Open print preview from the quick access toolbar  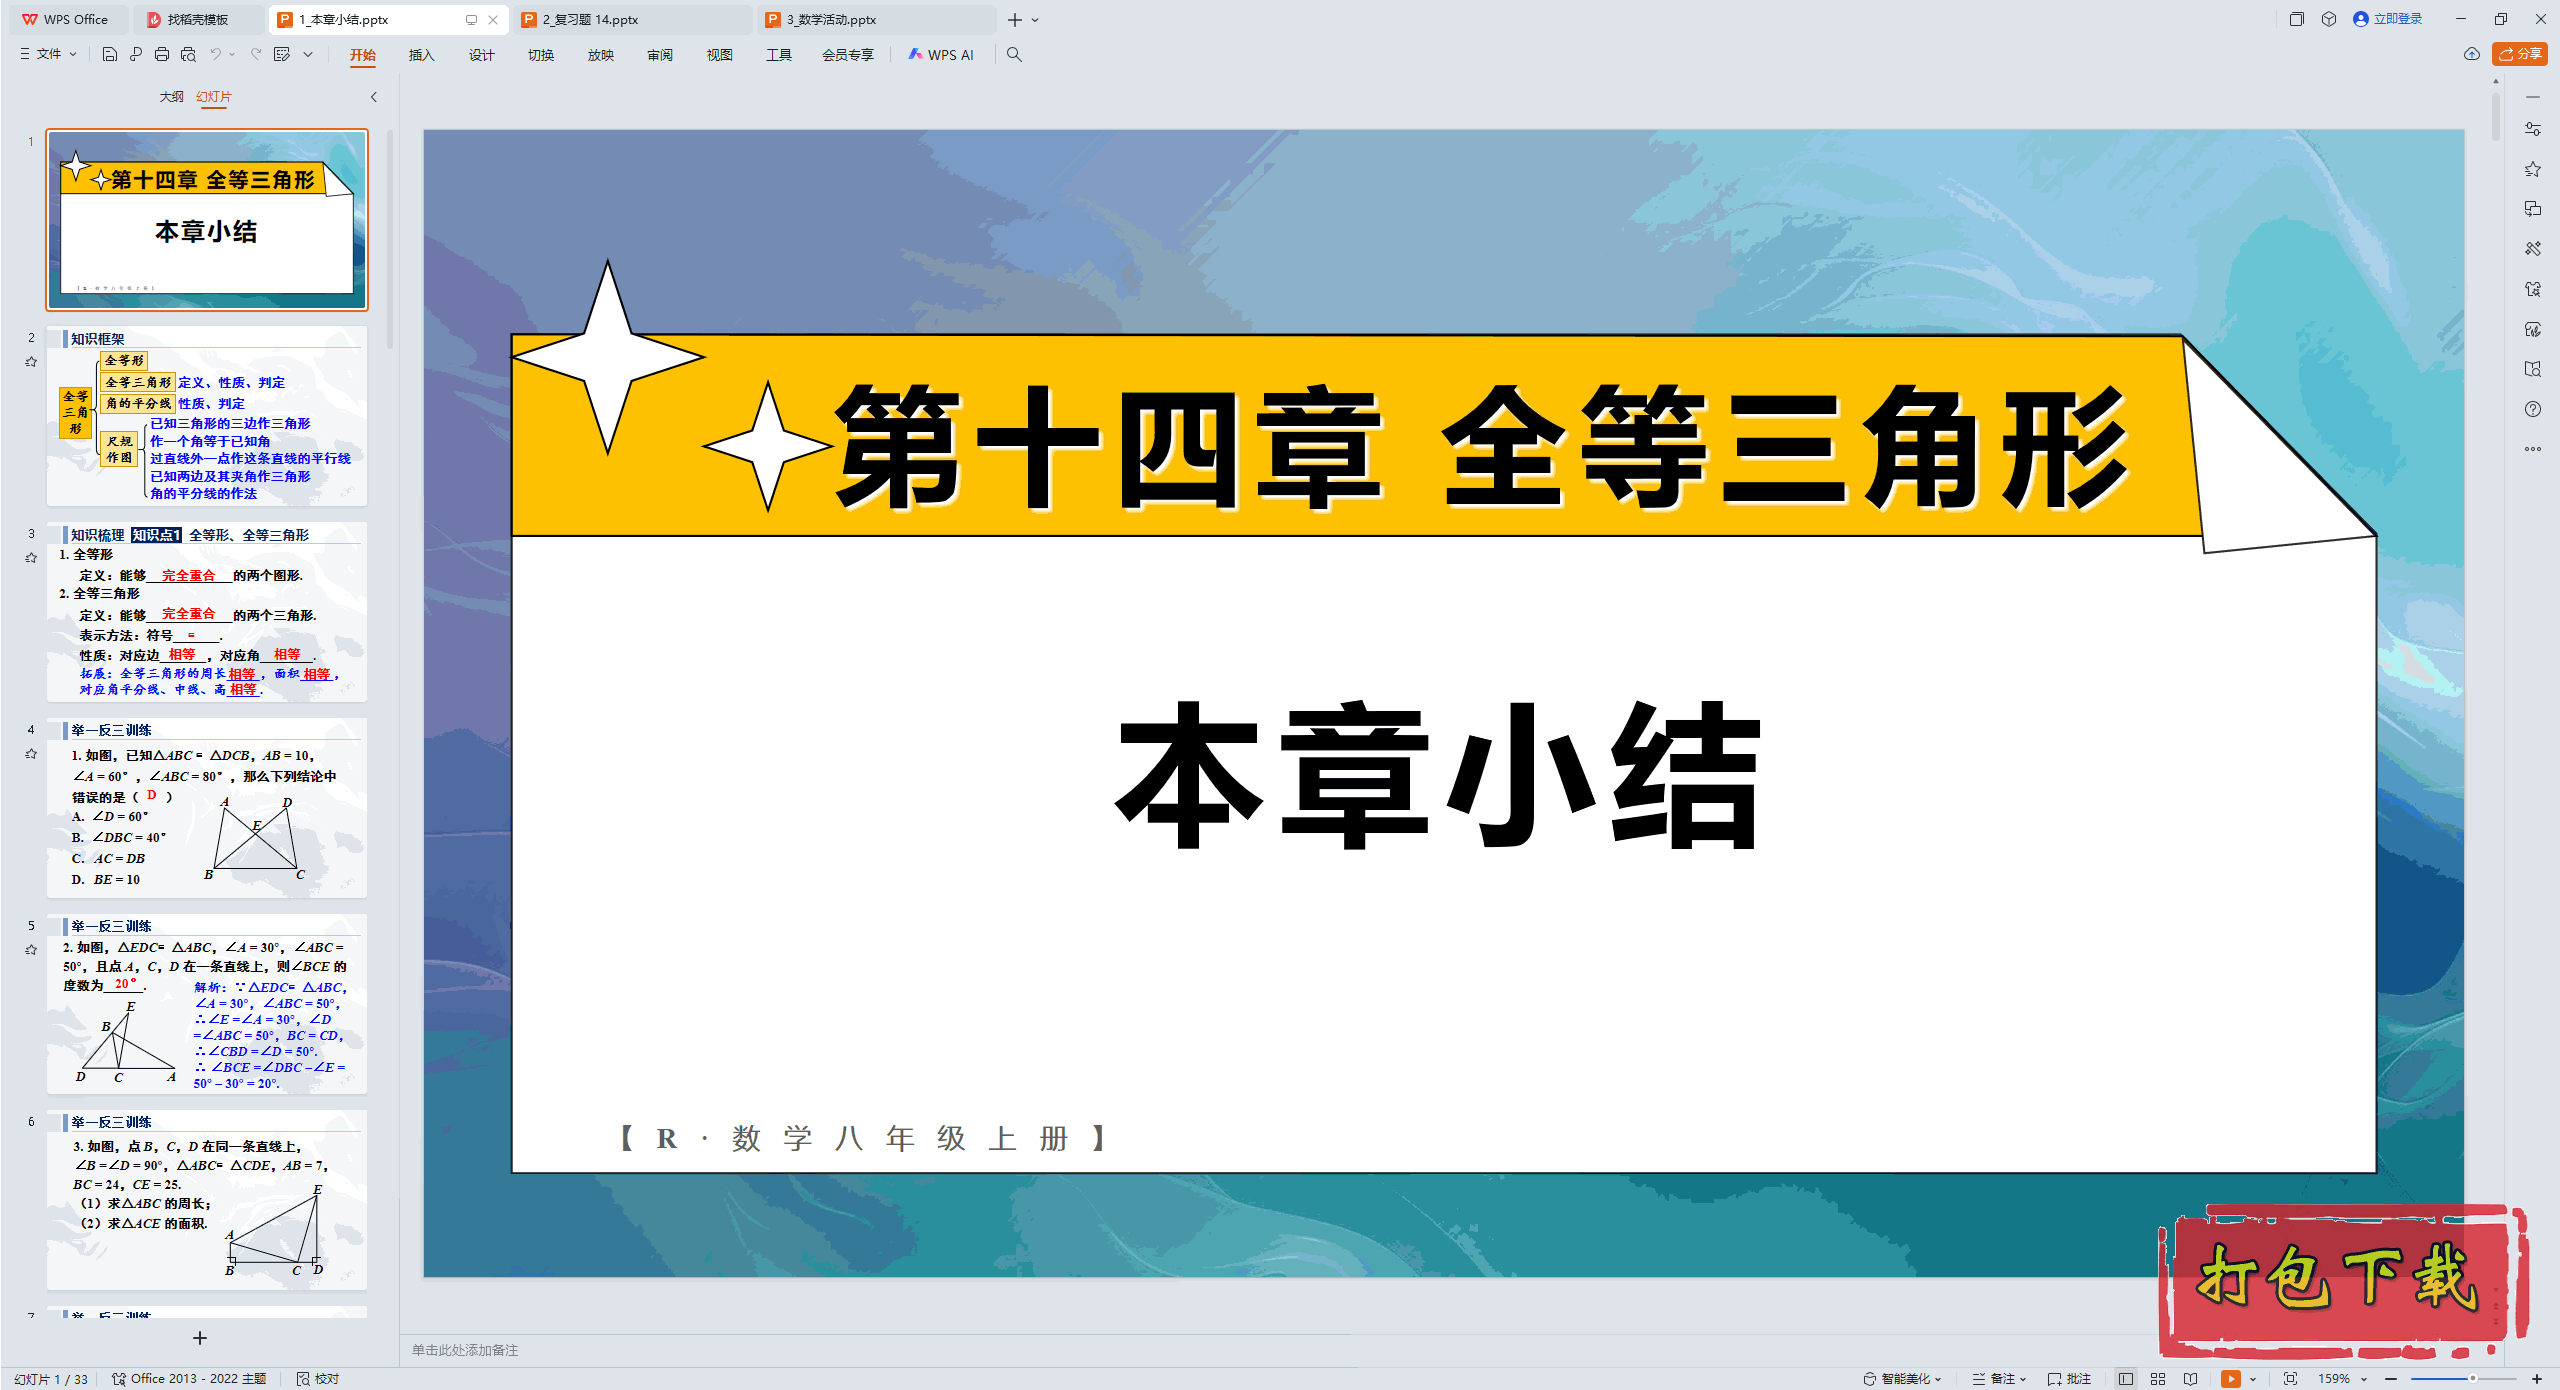[x=189, y=55]
